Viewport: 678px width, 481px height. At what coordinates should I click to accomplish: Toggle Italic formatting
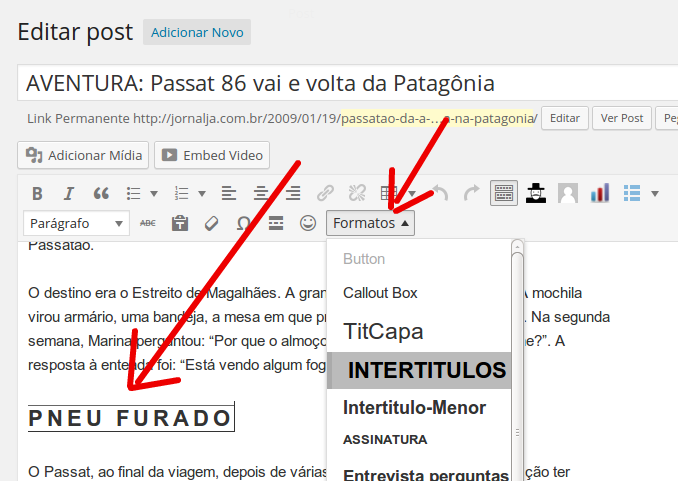tap(69, 193)
